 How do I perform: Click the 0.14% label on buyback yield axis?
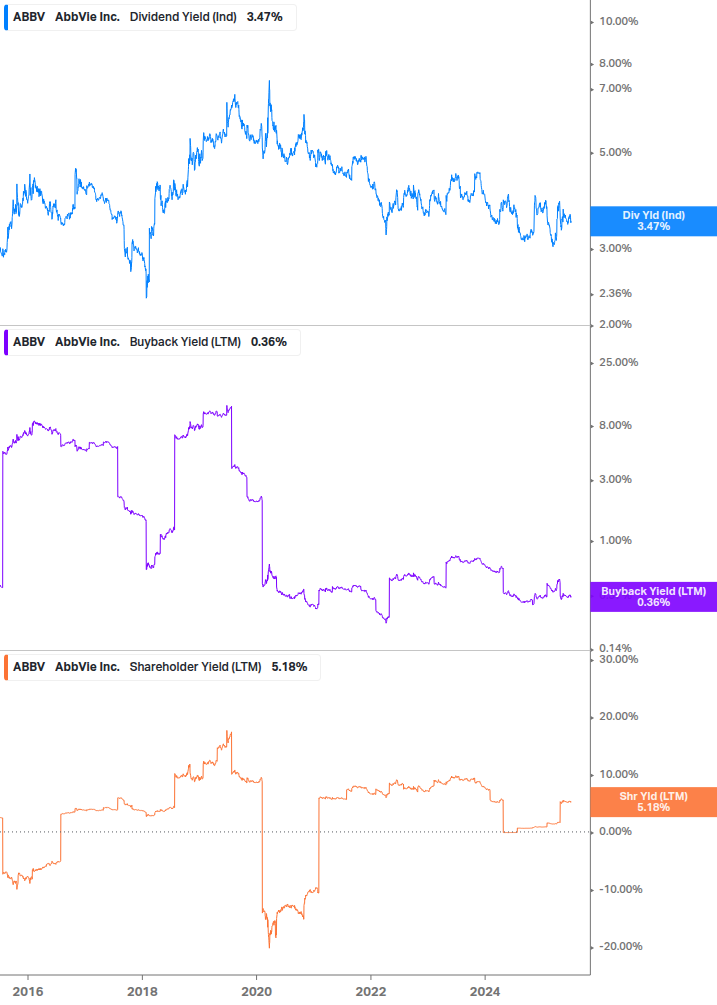click(x=615, y=648)
